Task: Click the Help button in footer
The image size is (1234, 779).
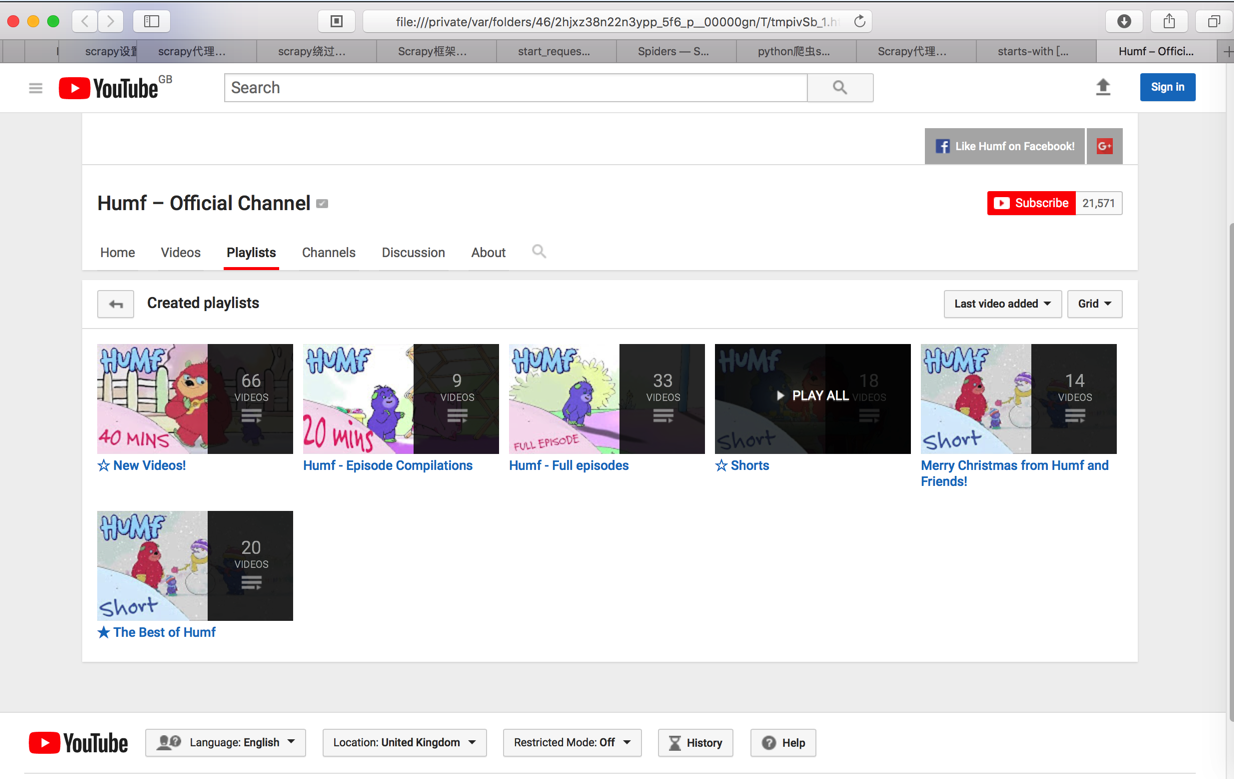Action: click(783, 743)
